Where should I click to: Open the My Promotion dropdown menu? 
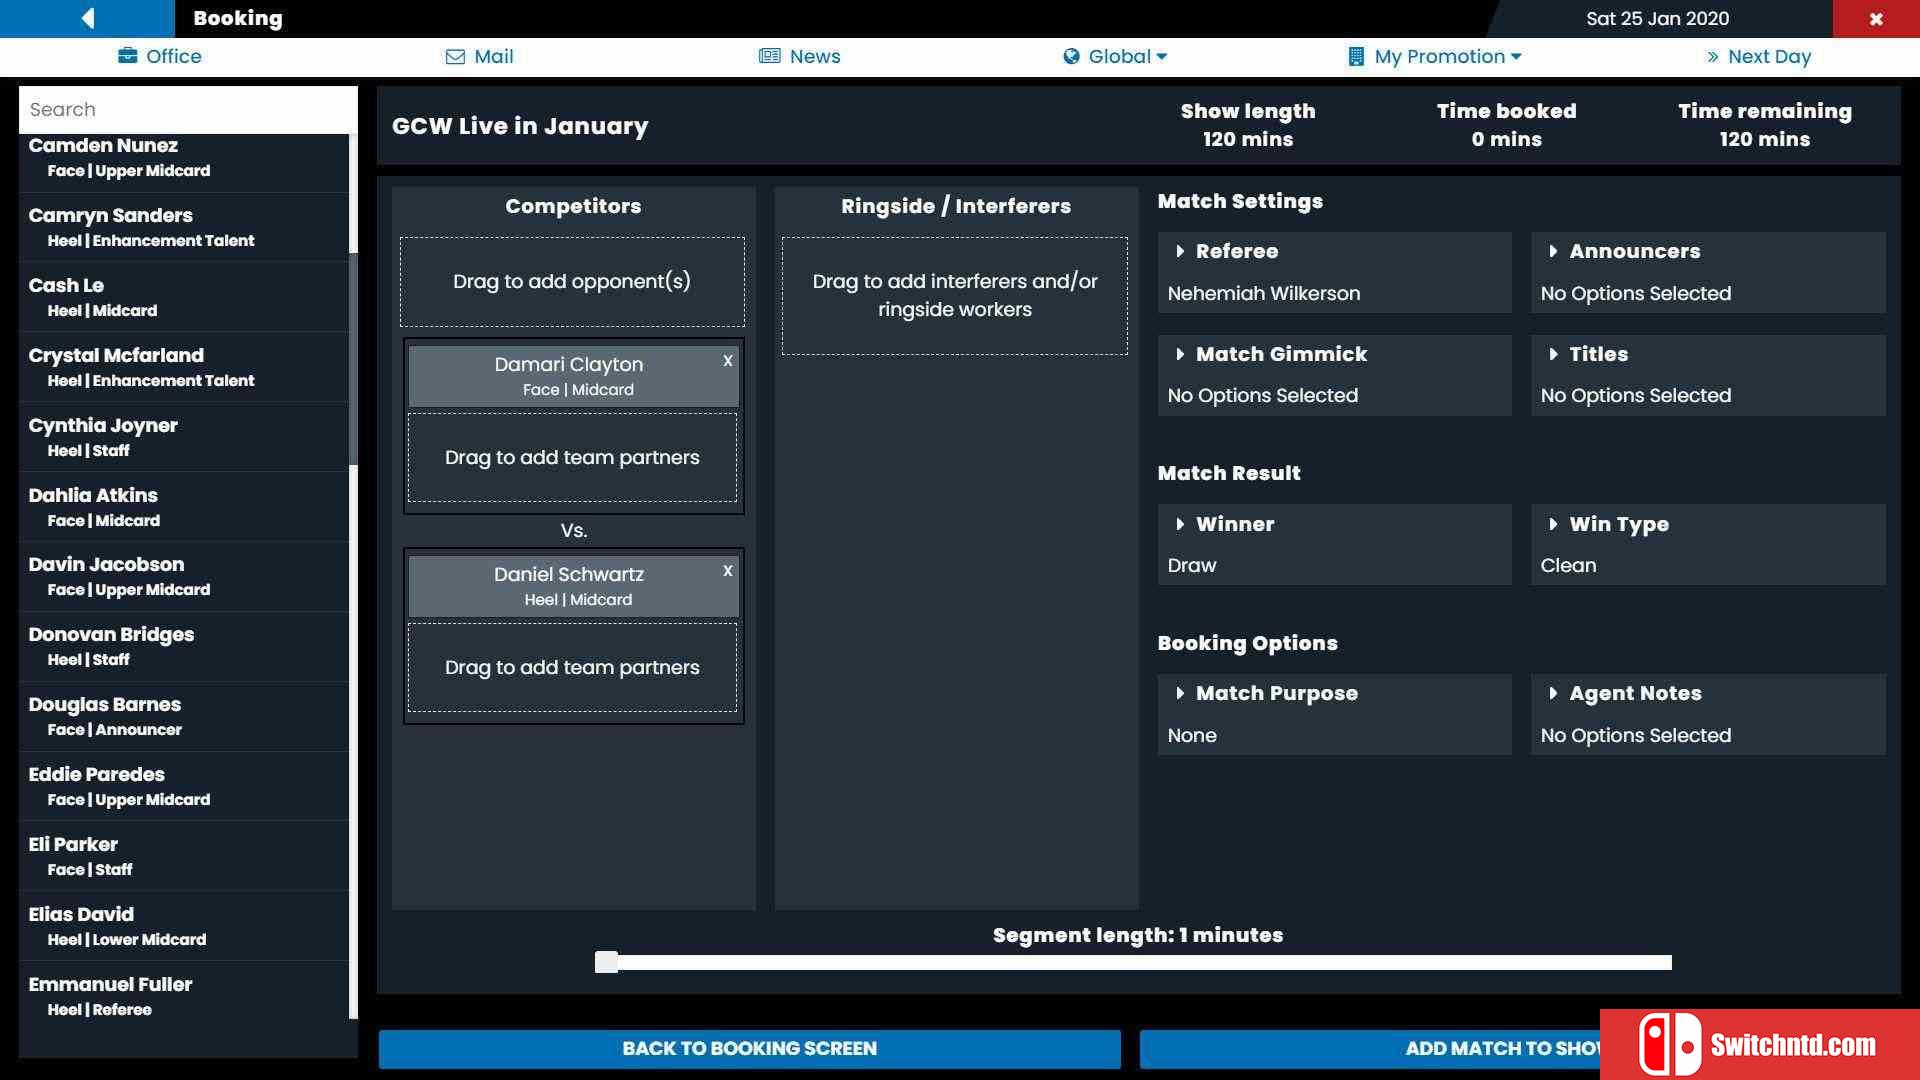[1435, 57]
